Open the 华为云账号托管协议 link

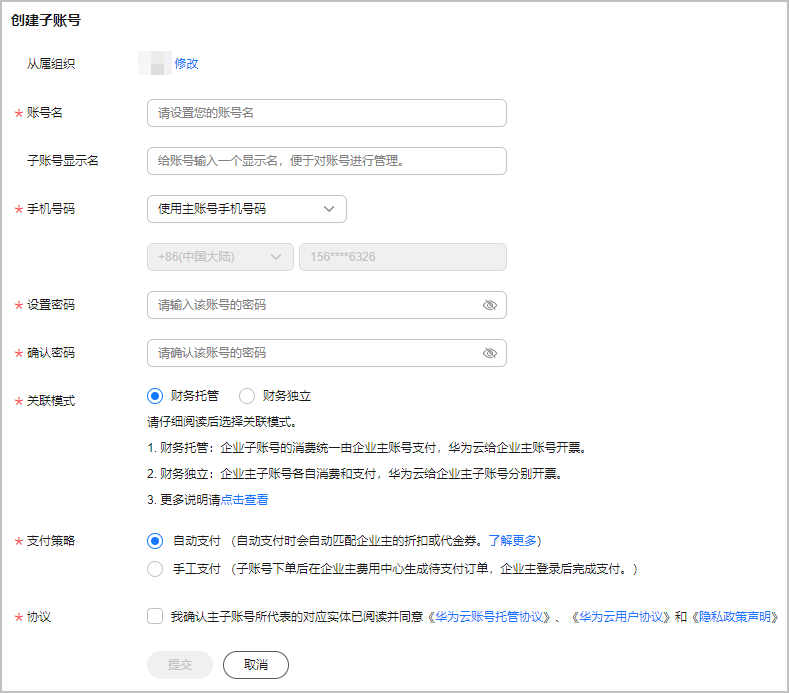(x=491, y=618)
